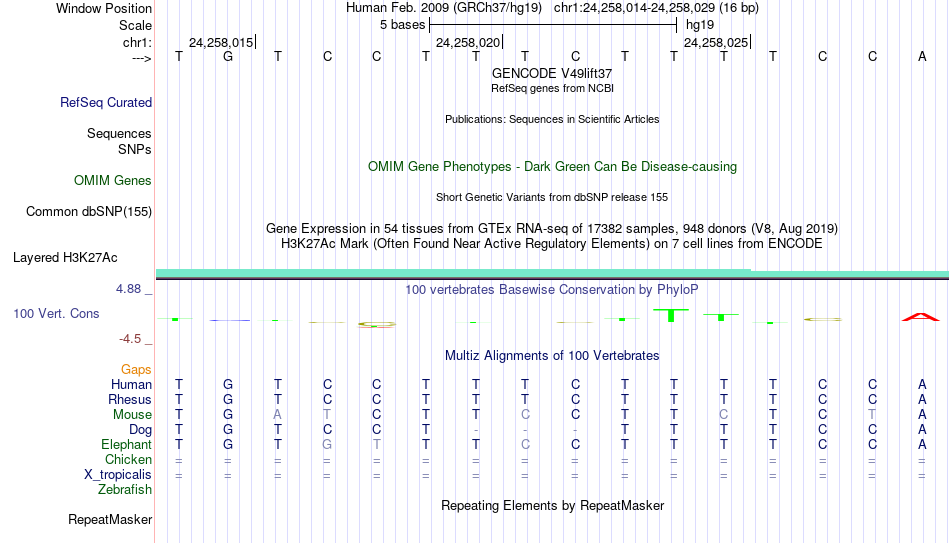Click the hg19 label next to scale bar
The image size is (950, 543).
click(700, 25)
